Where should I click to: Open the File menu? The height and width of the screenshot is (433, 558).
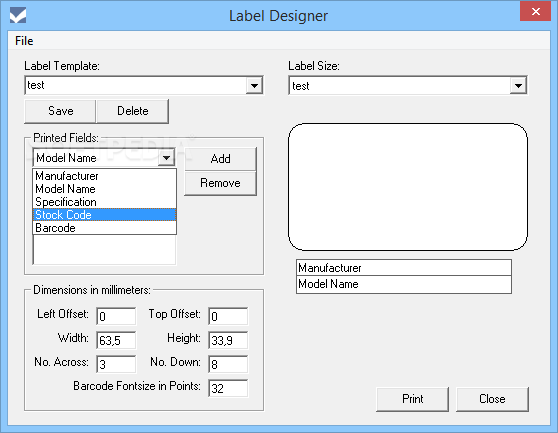(24, 41)
